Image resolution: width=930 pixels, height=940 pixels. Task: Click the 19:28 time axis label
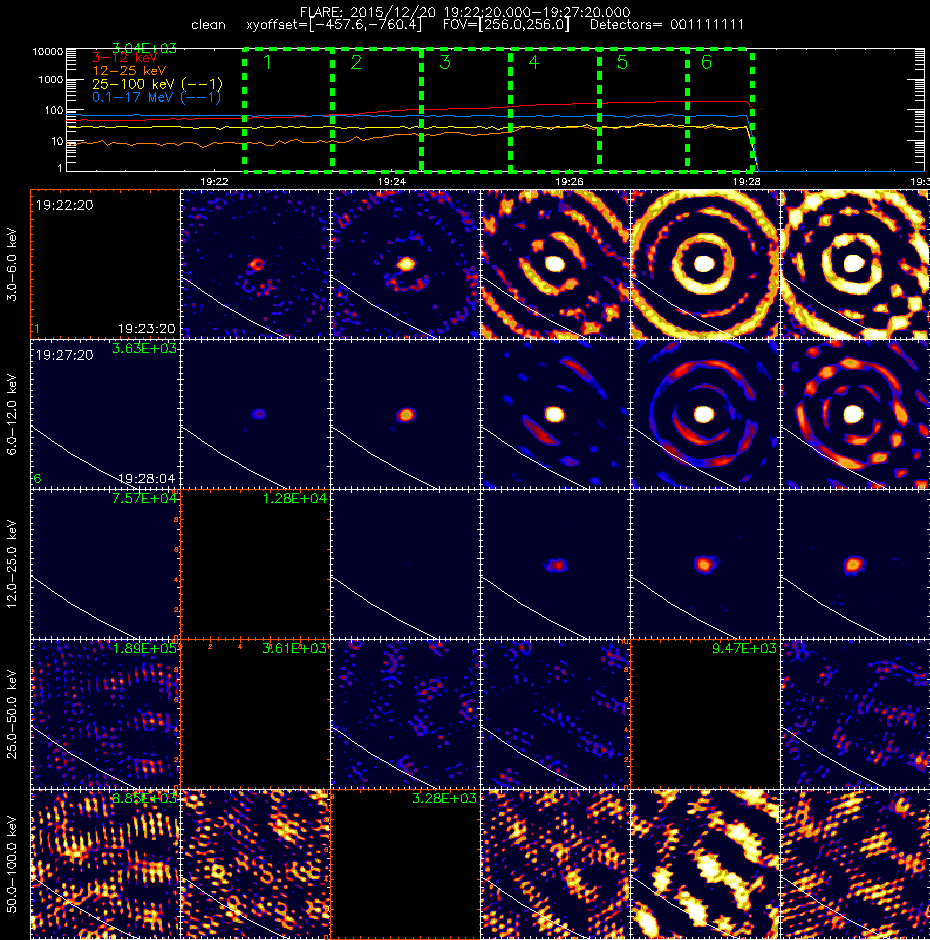coord(747,181)
